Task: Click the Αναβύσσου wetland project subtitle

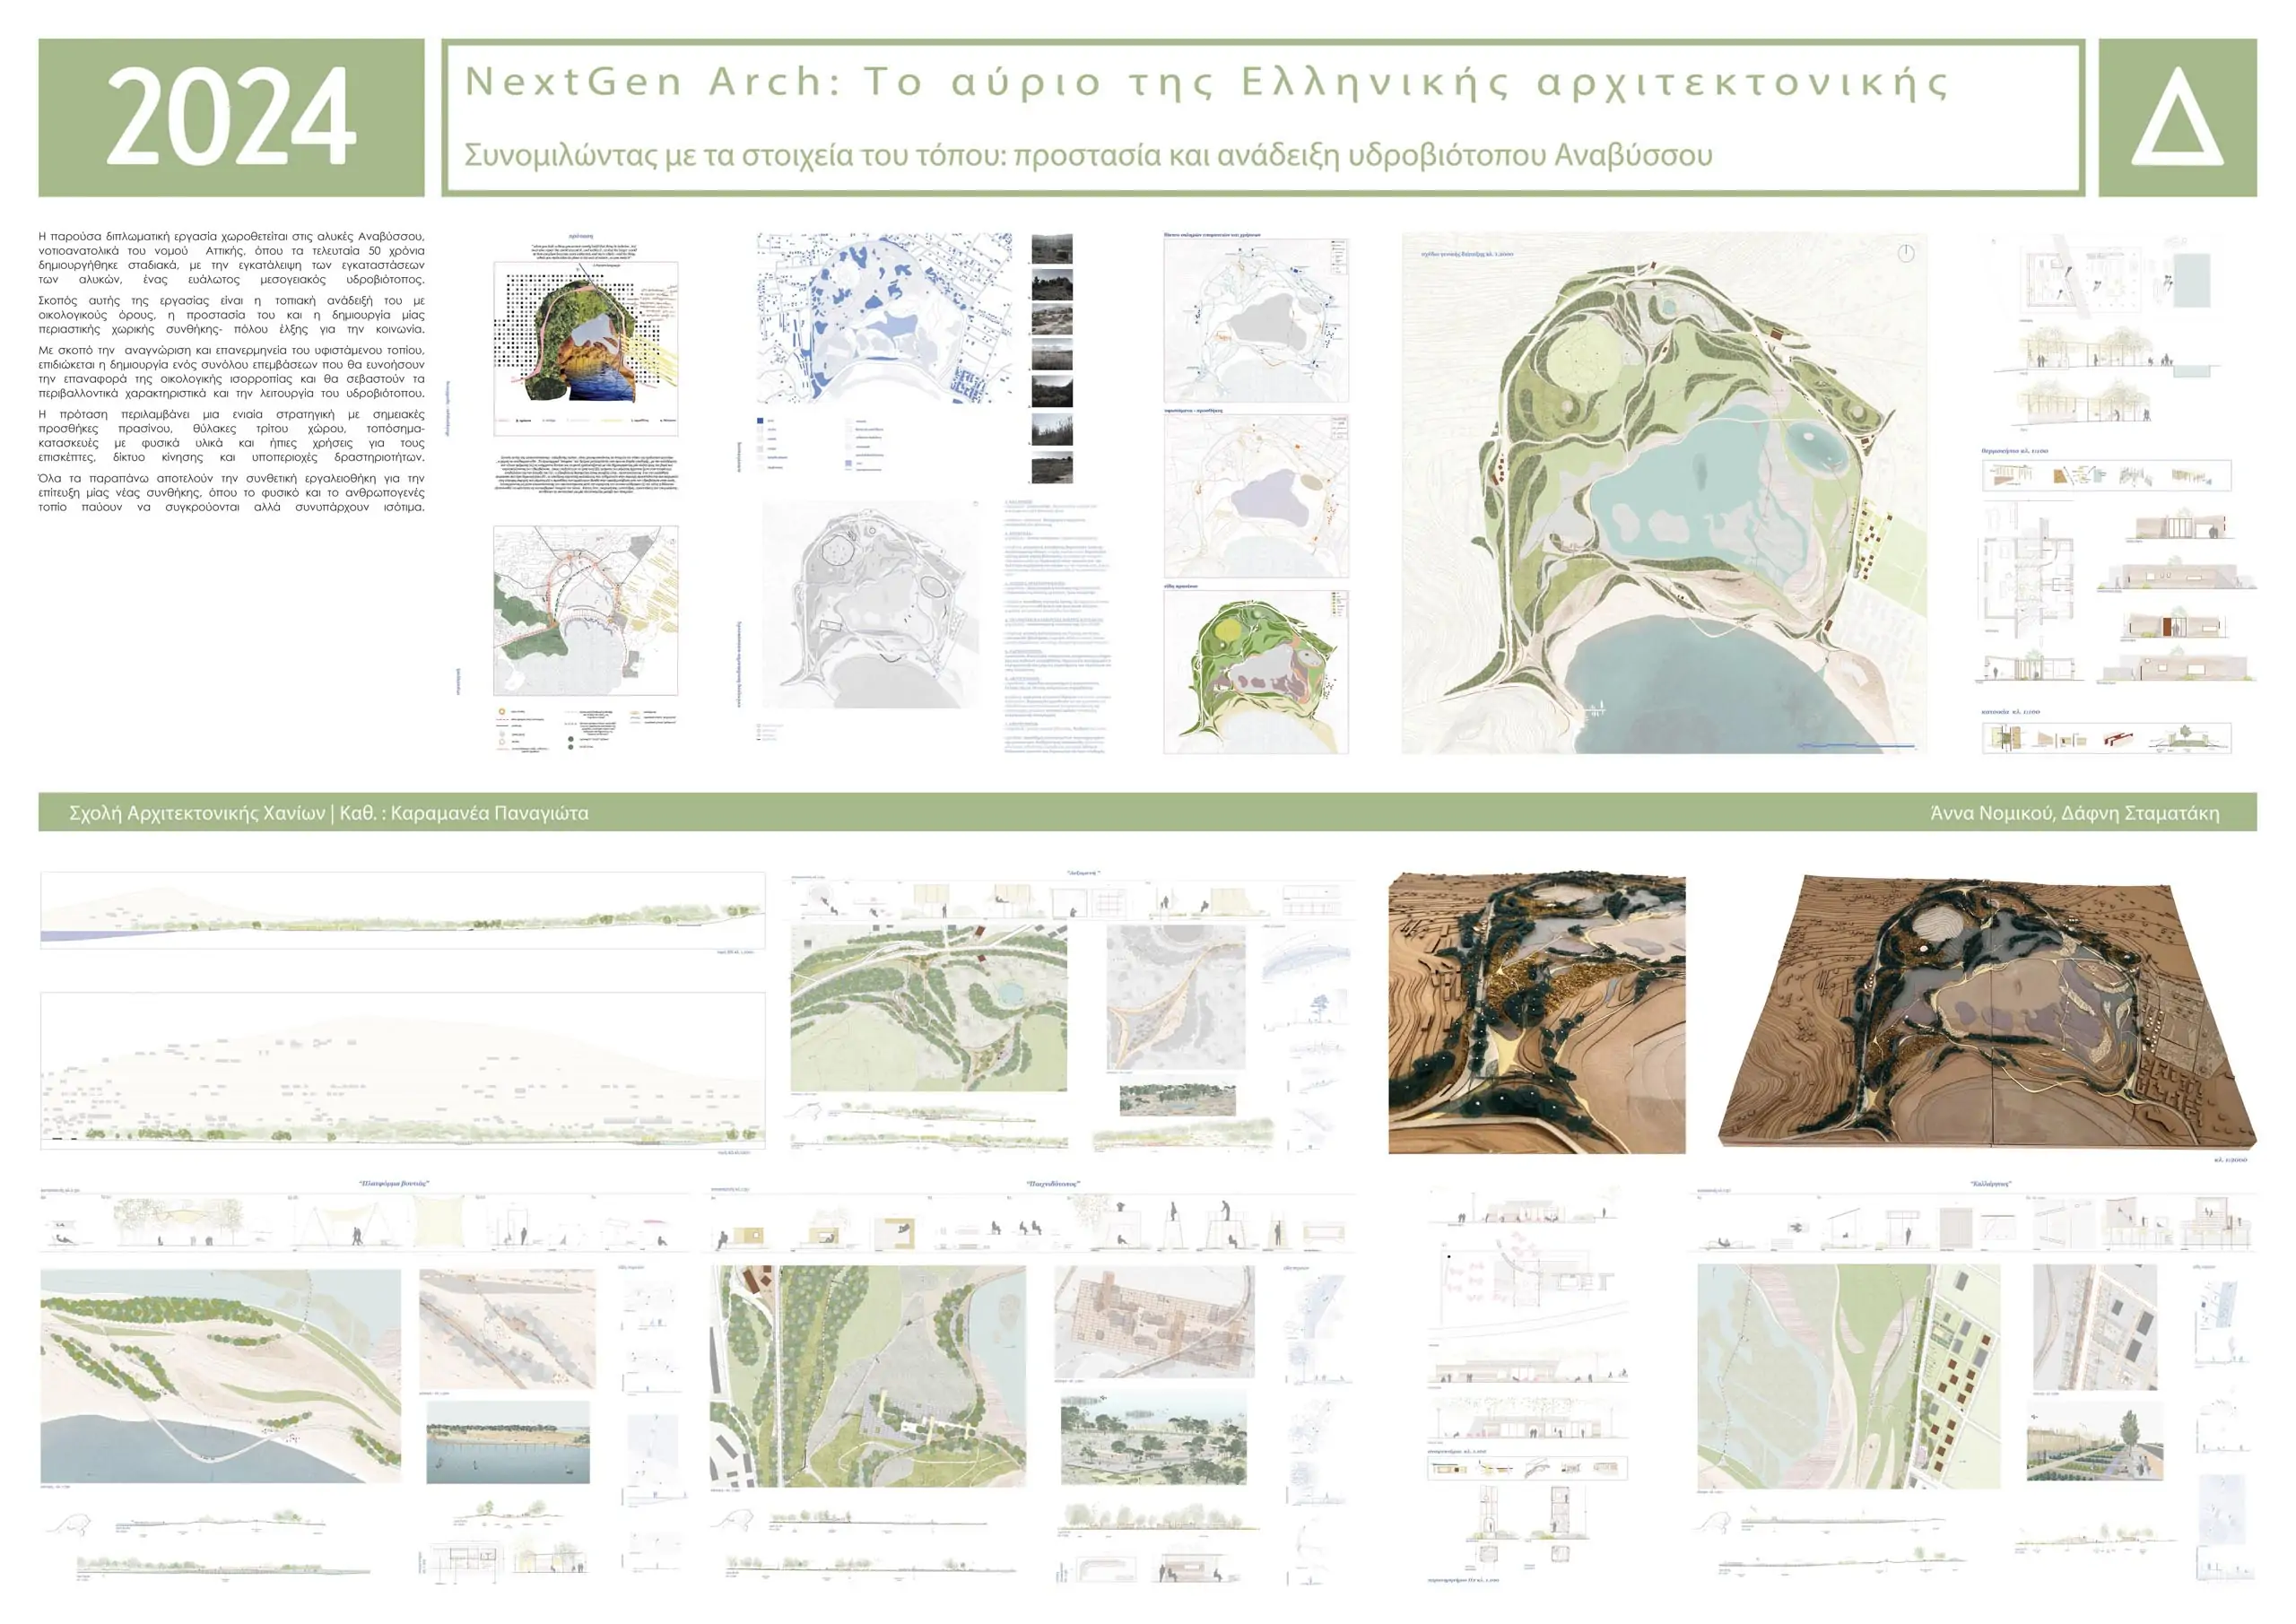Action: click(1088, 155)
